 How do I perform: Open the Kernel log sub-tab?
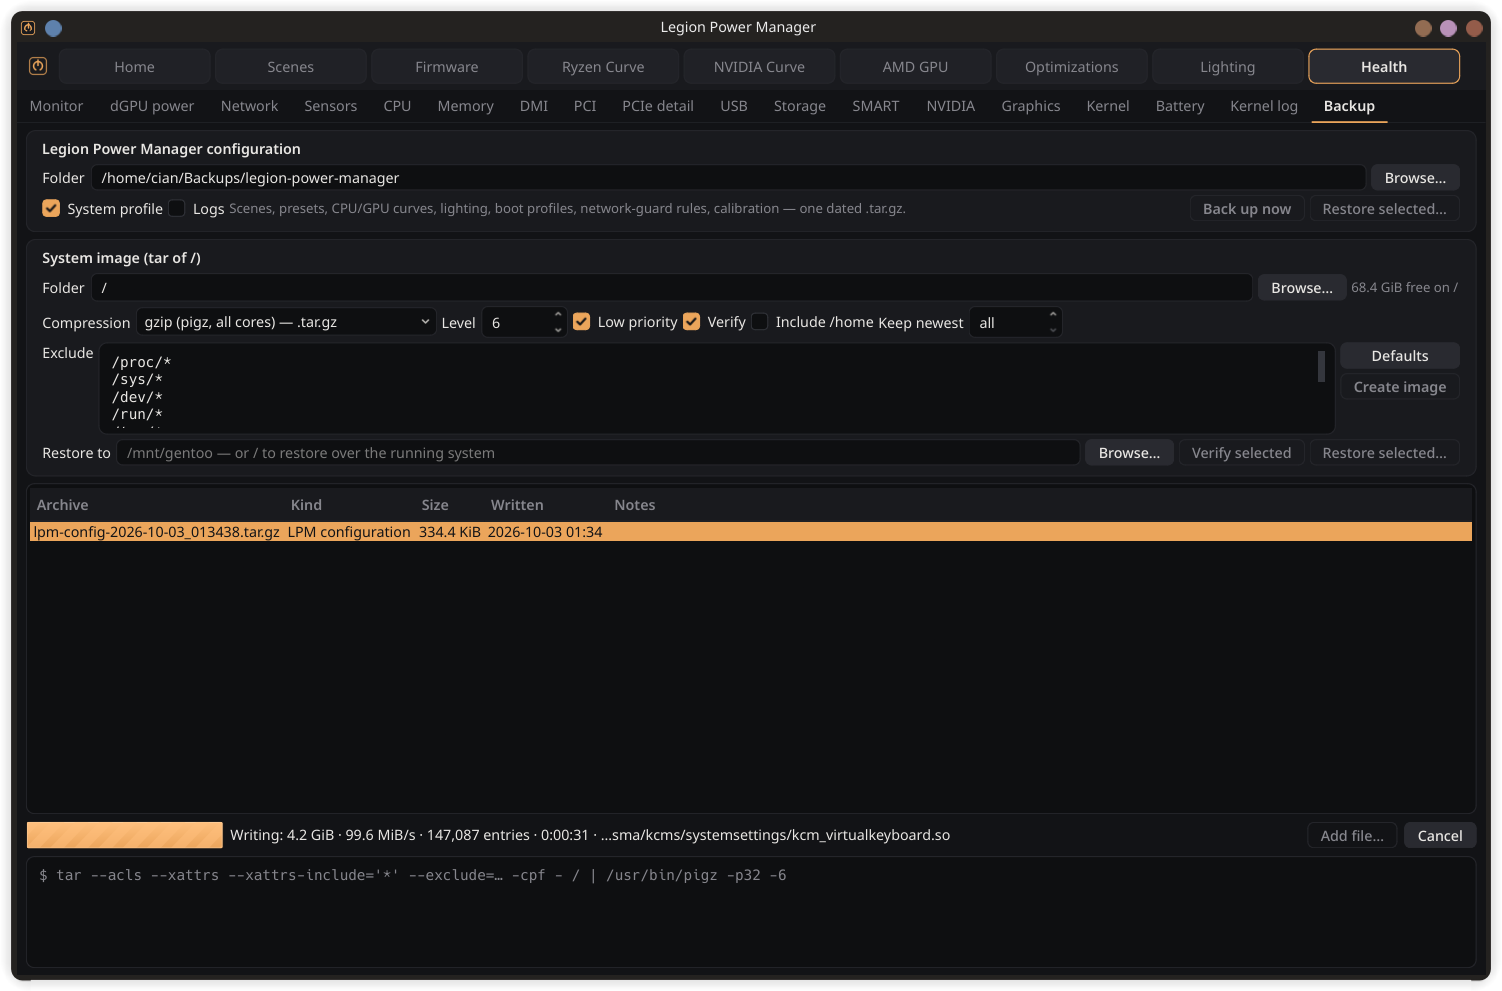pyautogui.click(x=1264, y=106)
